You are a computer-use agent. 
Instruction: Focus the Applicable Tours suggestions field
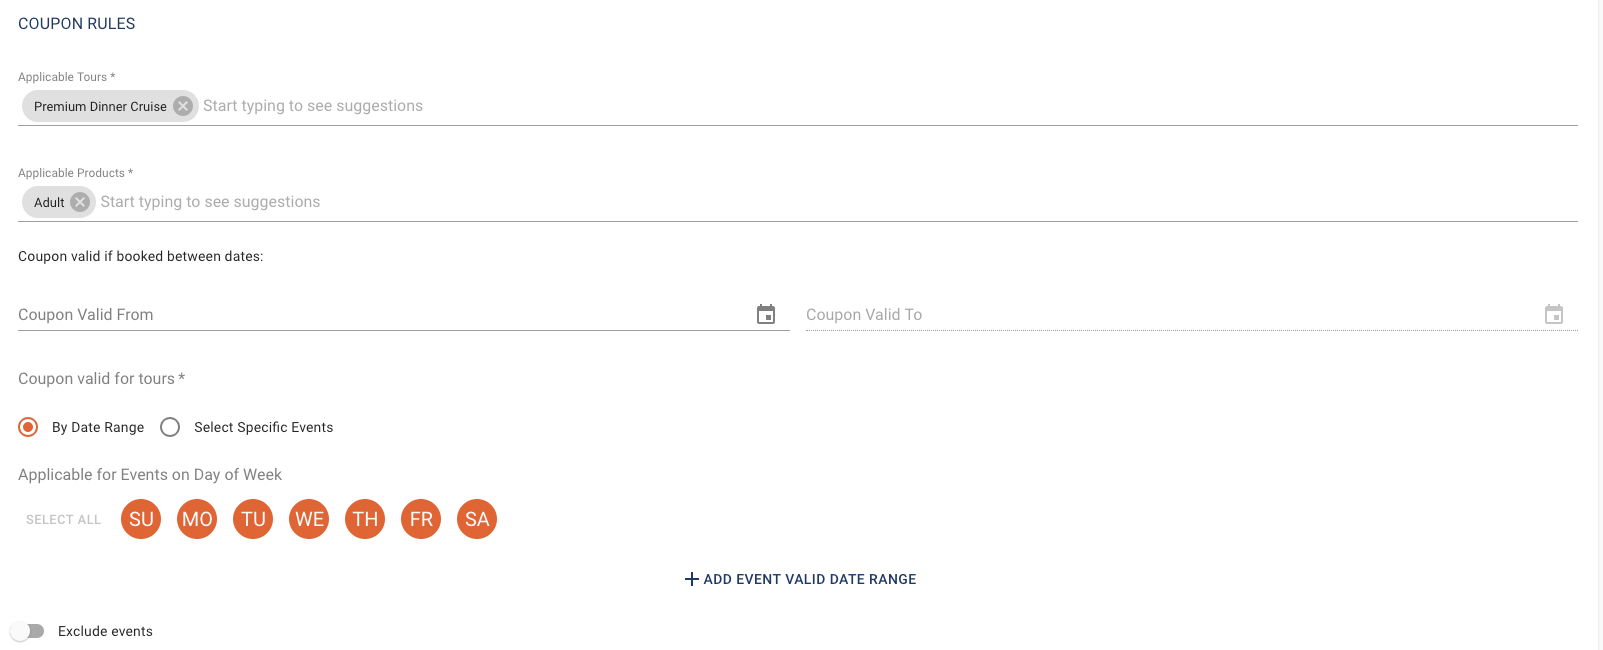click(888, 106)
